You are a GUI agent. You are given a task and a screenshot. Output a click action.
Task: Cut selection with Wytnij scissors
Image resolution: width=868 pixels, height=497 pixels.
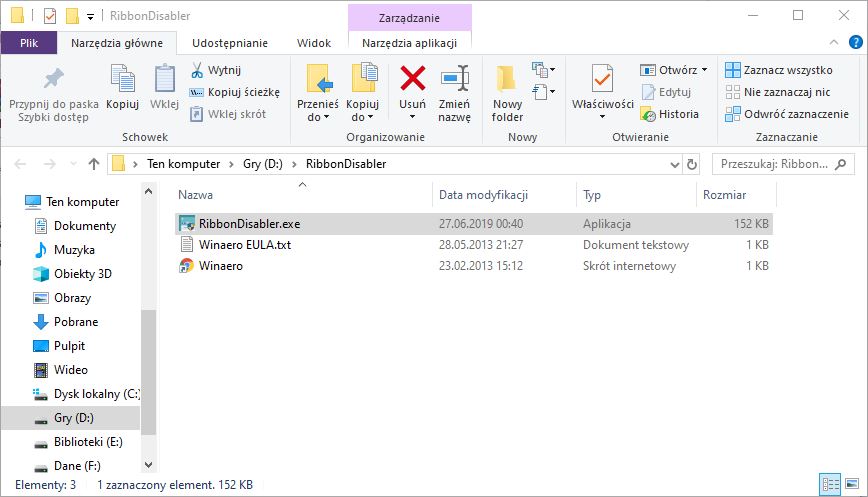[216, 70]
